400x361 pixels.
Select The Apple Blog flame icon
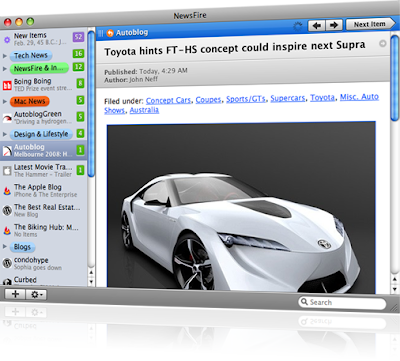pos(7,191)
